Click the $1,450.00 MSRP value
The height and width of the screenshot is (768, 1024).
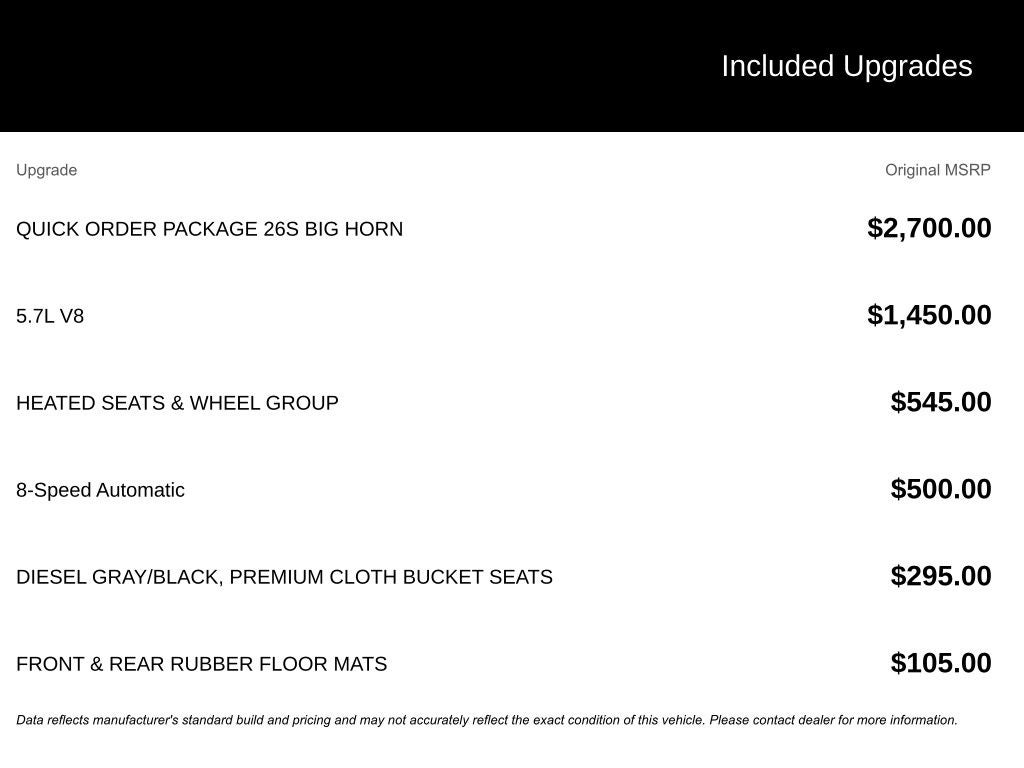(x=929, y=315)
